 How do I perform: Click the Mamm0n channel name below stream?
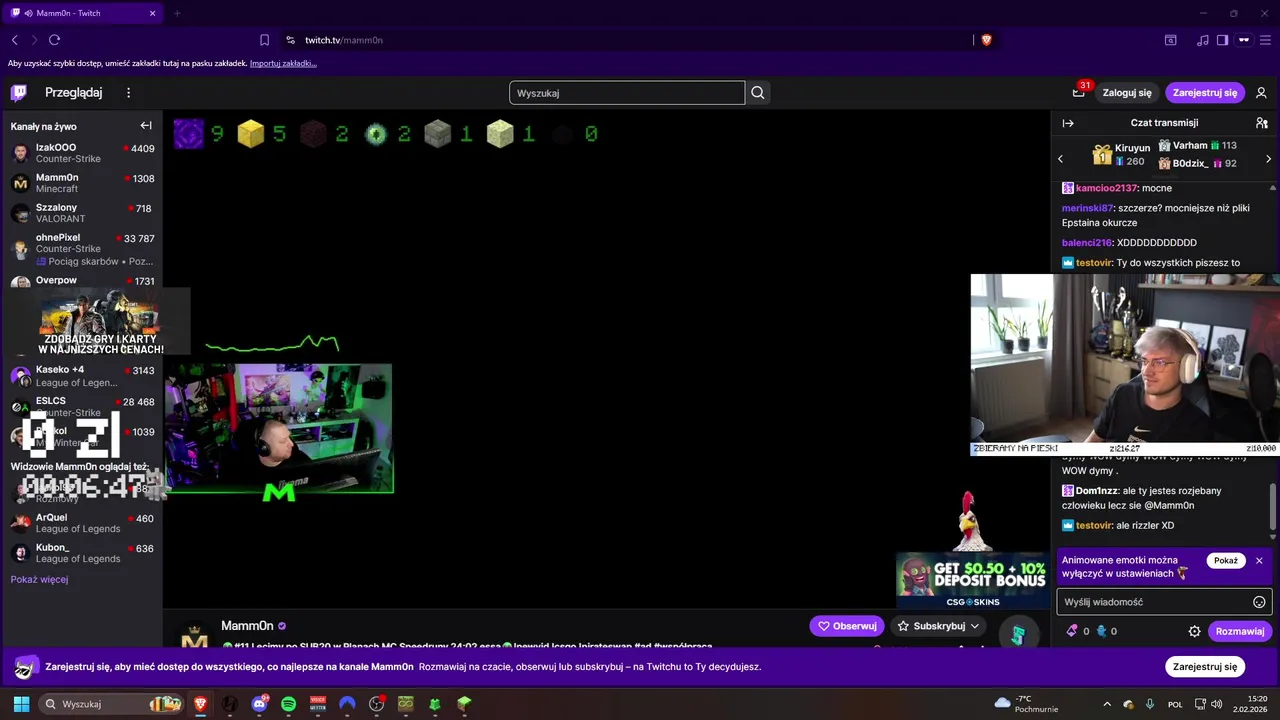pyautogui.click(x=247, y=626)
